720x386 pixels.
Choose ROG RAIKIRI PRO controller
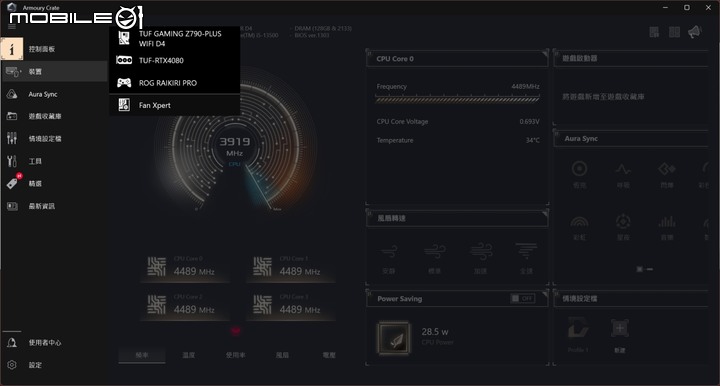(x=174, y=83)
